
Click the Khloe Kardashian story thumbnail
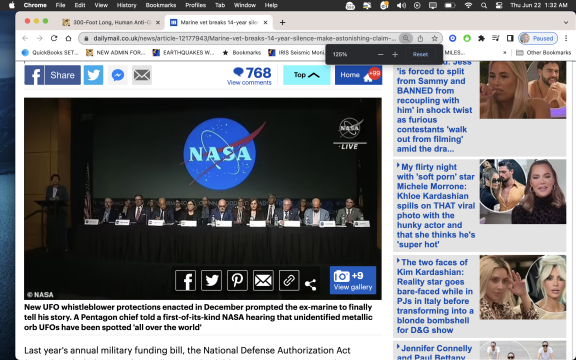click(523, 191)
